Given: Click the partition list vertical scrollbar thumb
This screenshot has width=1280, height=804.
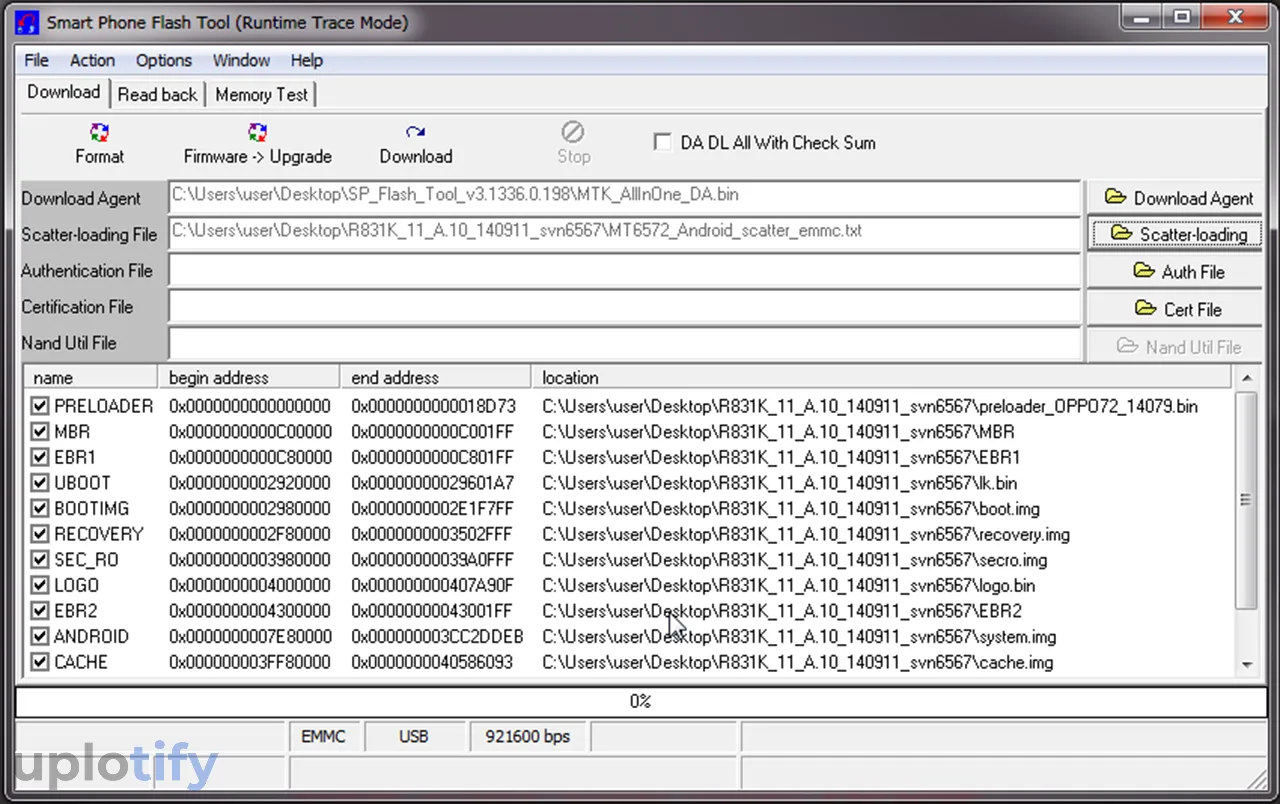Looking at the screenshot, I should 1246,499.
